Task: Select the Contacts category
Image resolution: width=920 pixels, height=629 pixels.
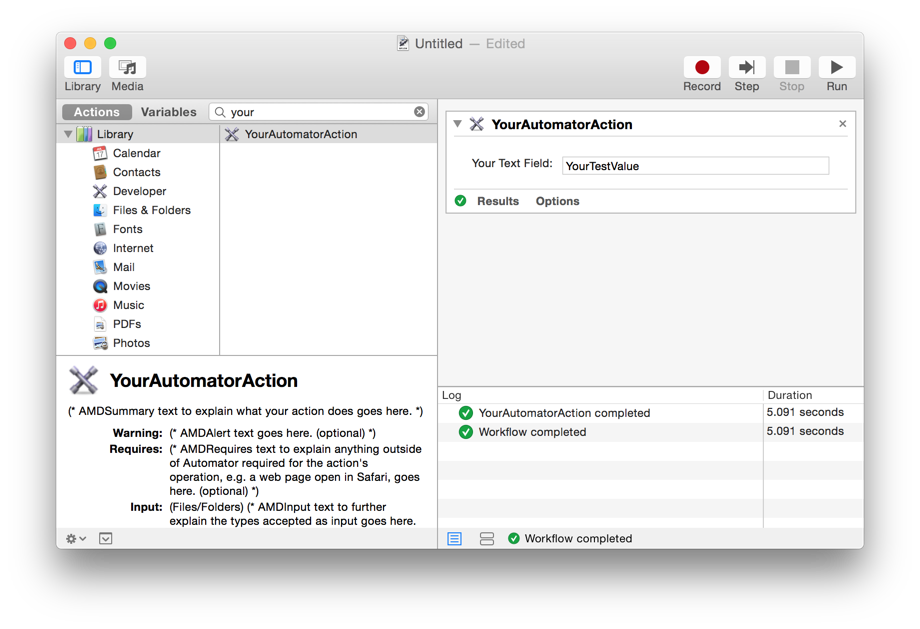Action: tap(137, 172)
